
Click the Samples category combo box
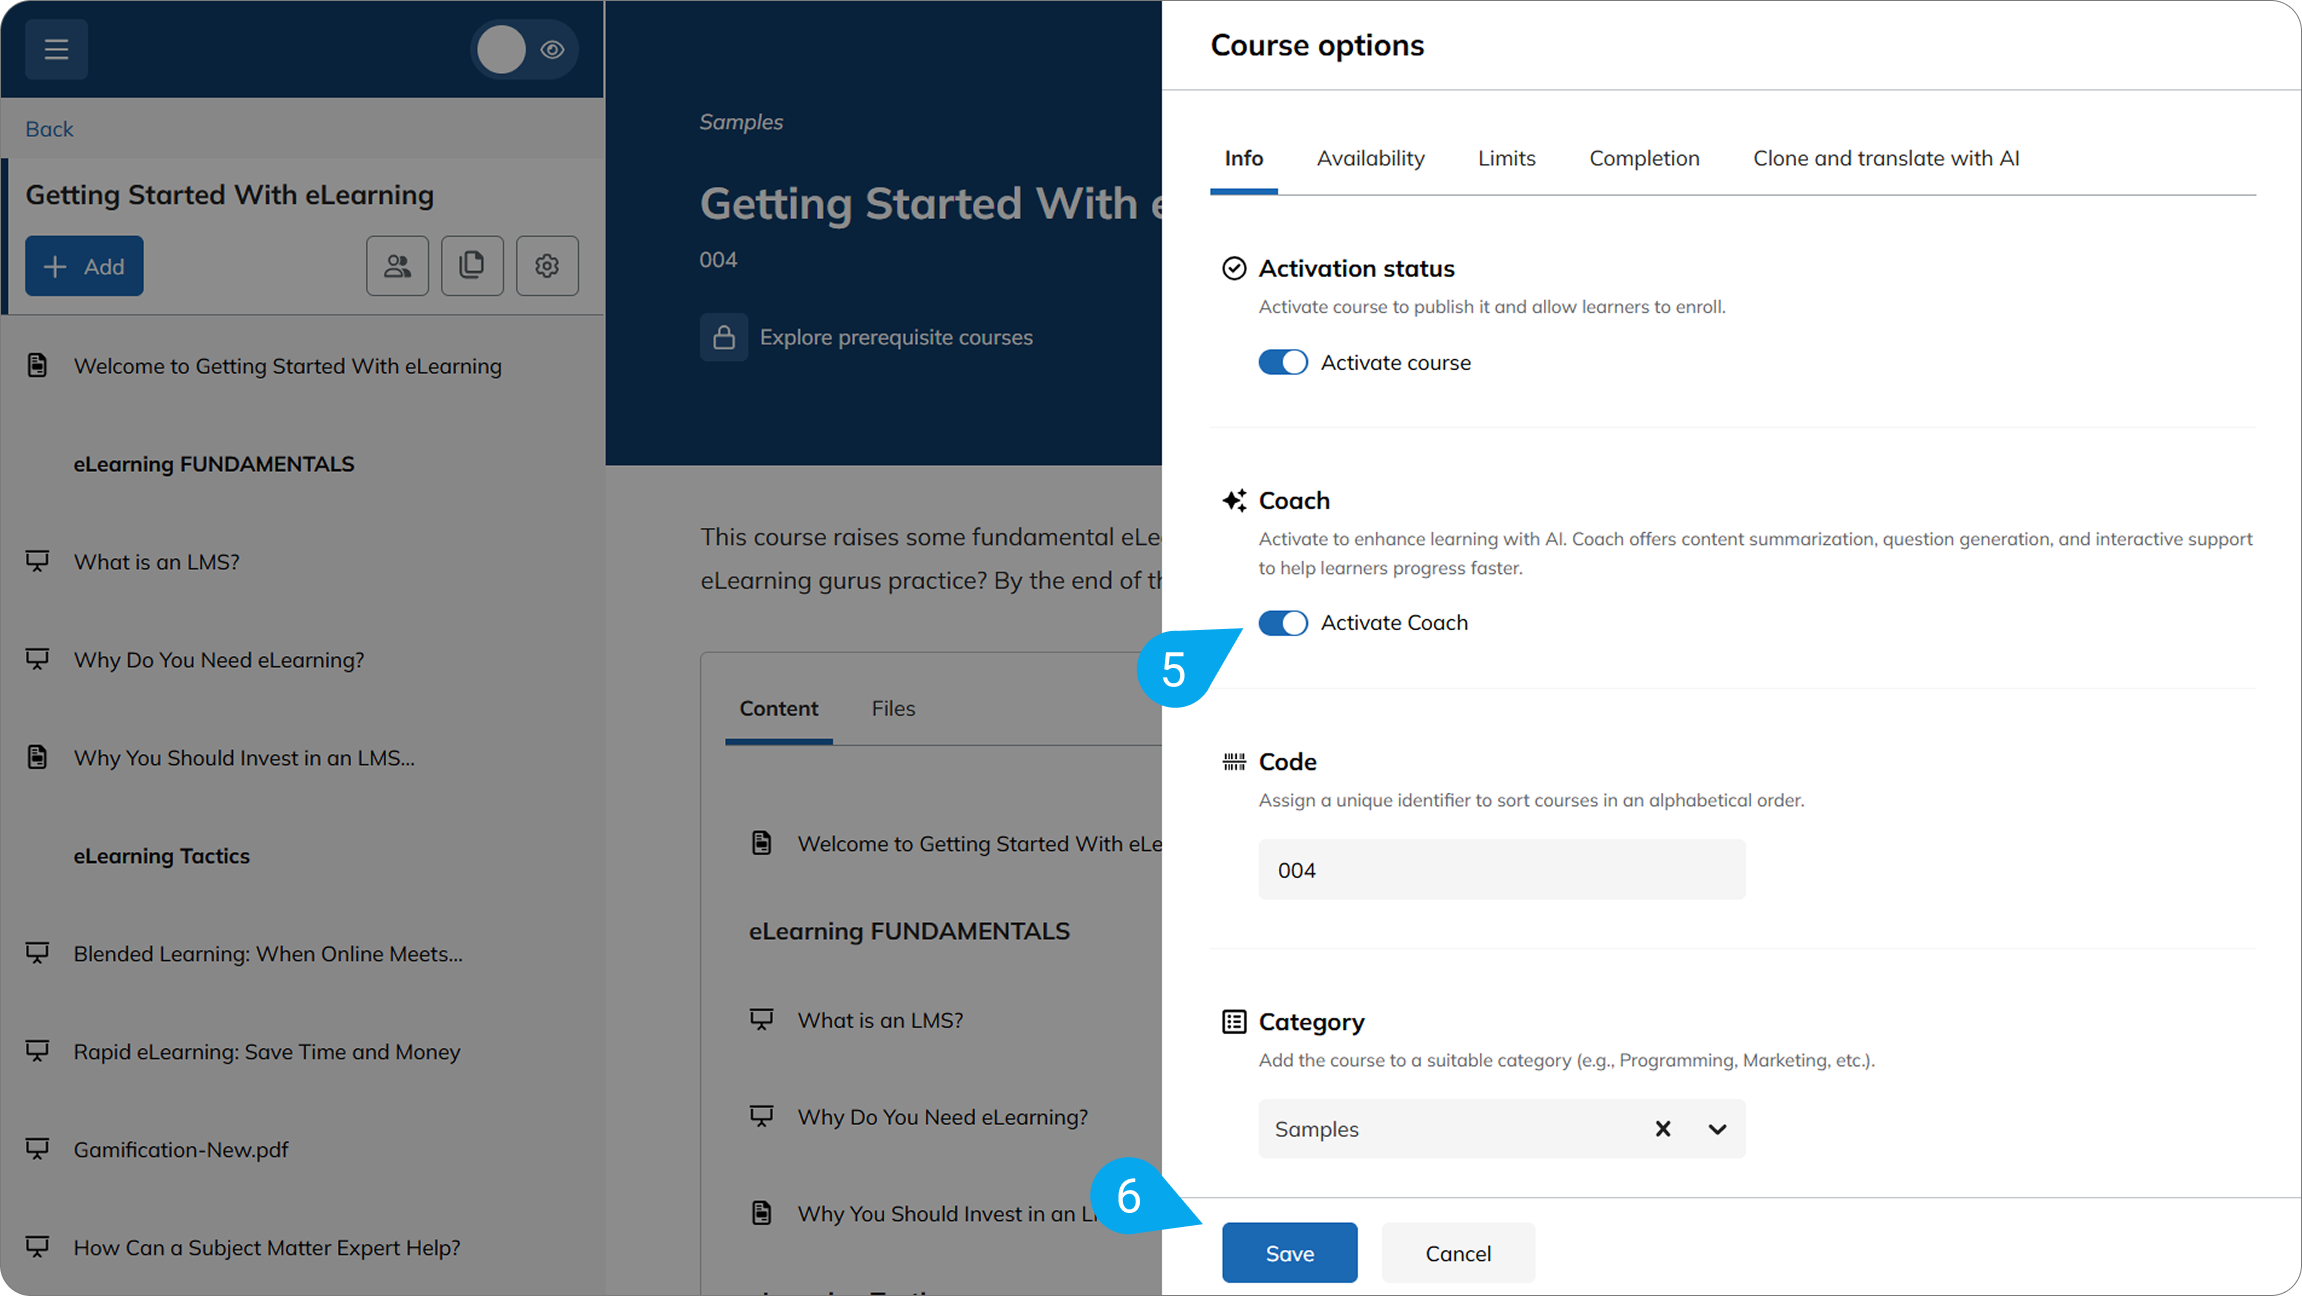tap(1502, 1129)
